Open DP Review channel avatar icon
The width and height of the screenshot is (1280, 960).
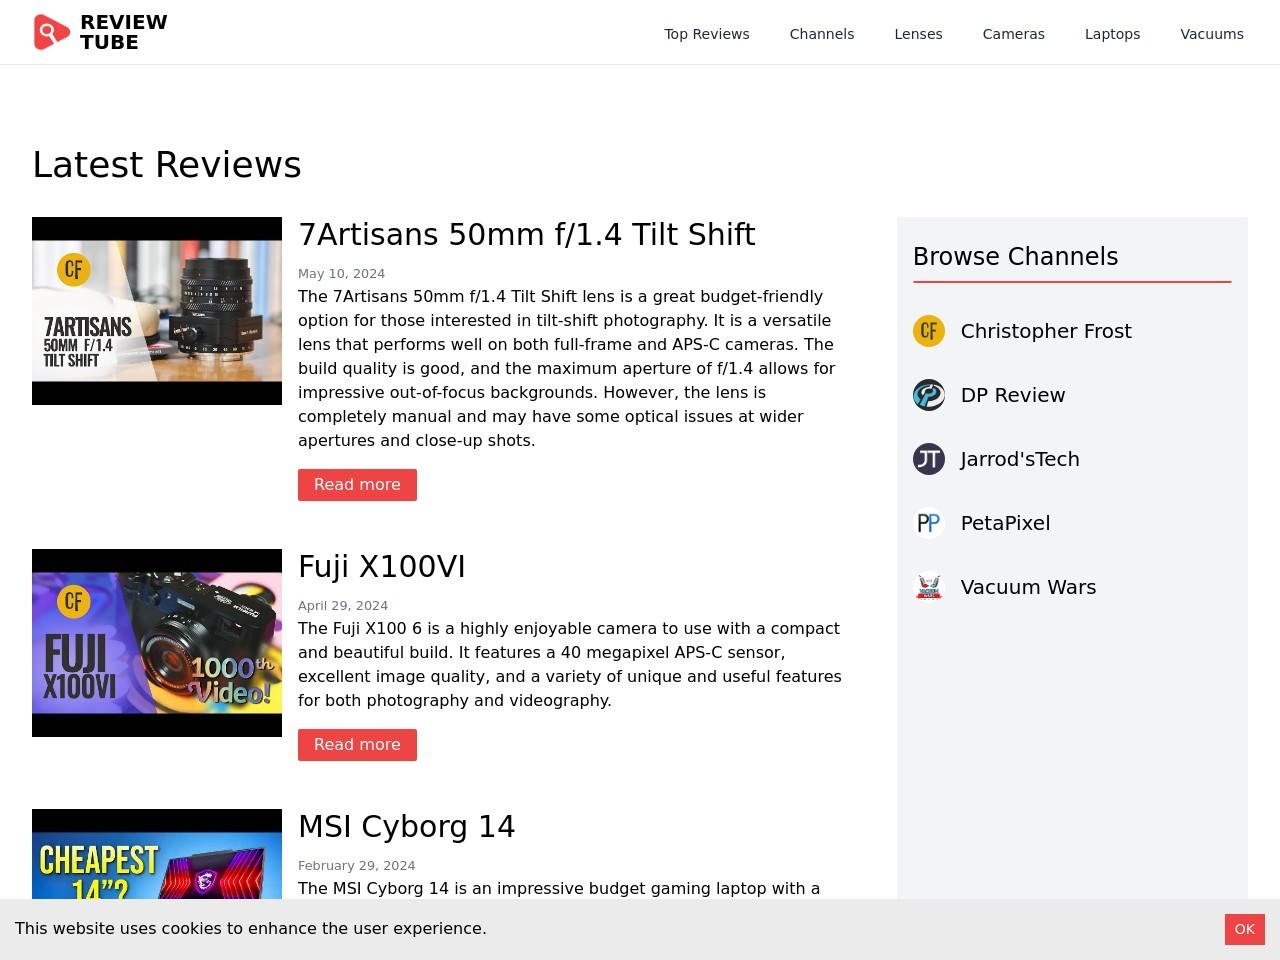click(x=929, y=395)
